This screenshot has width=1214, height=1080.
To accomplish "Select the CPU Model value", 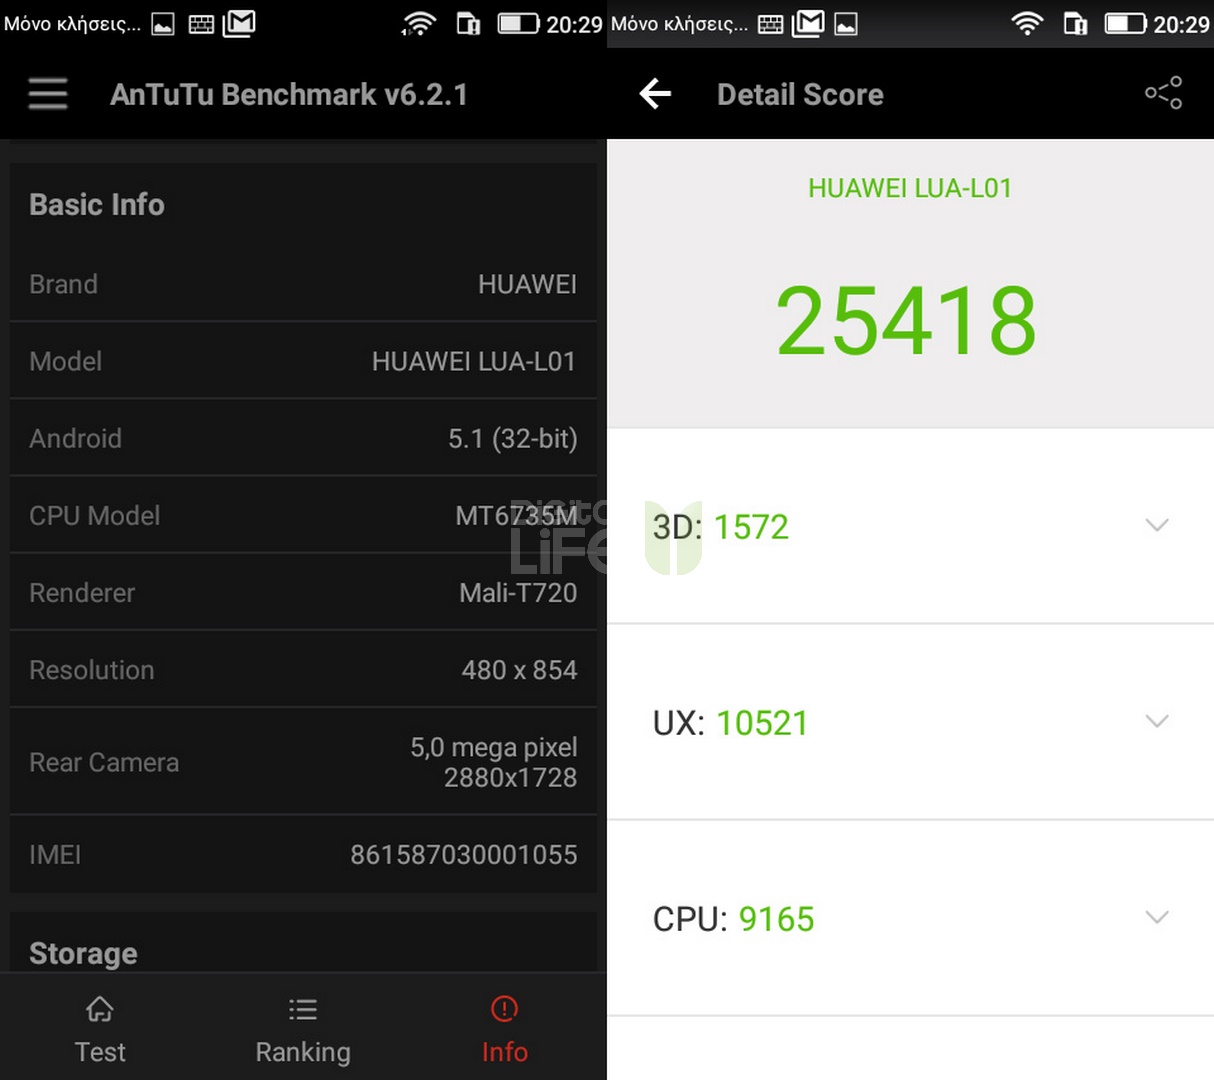I will [x=516, y=515].
